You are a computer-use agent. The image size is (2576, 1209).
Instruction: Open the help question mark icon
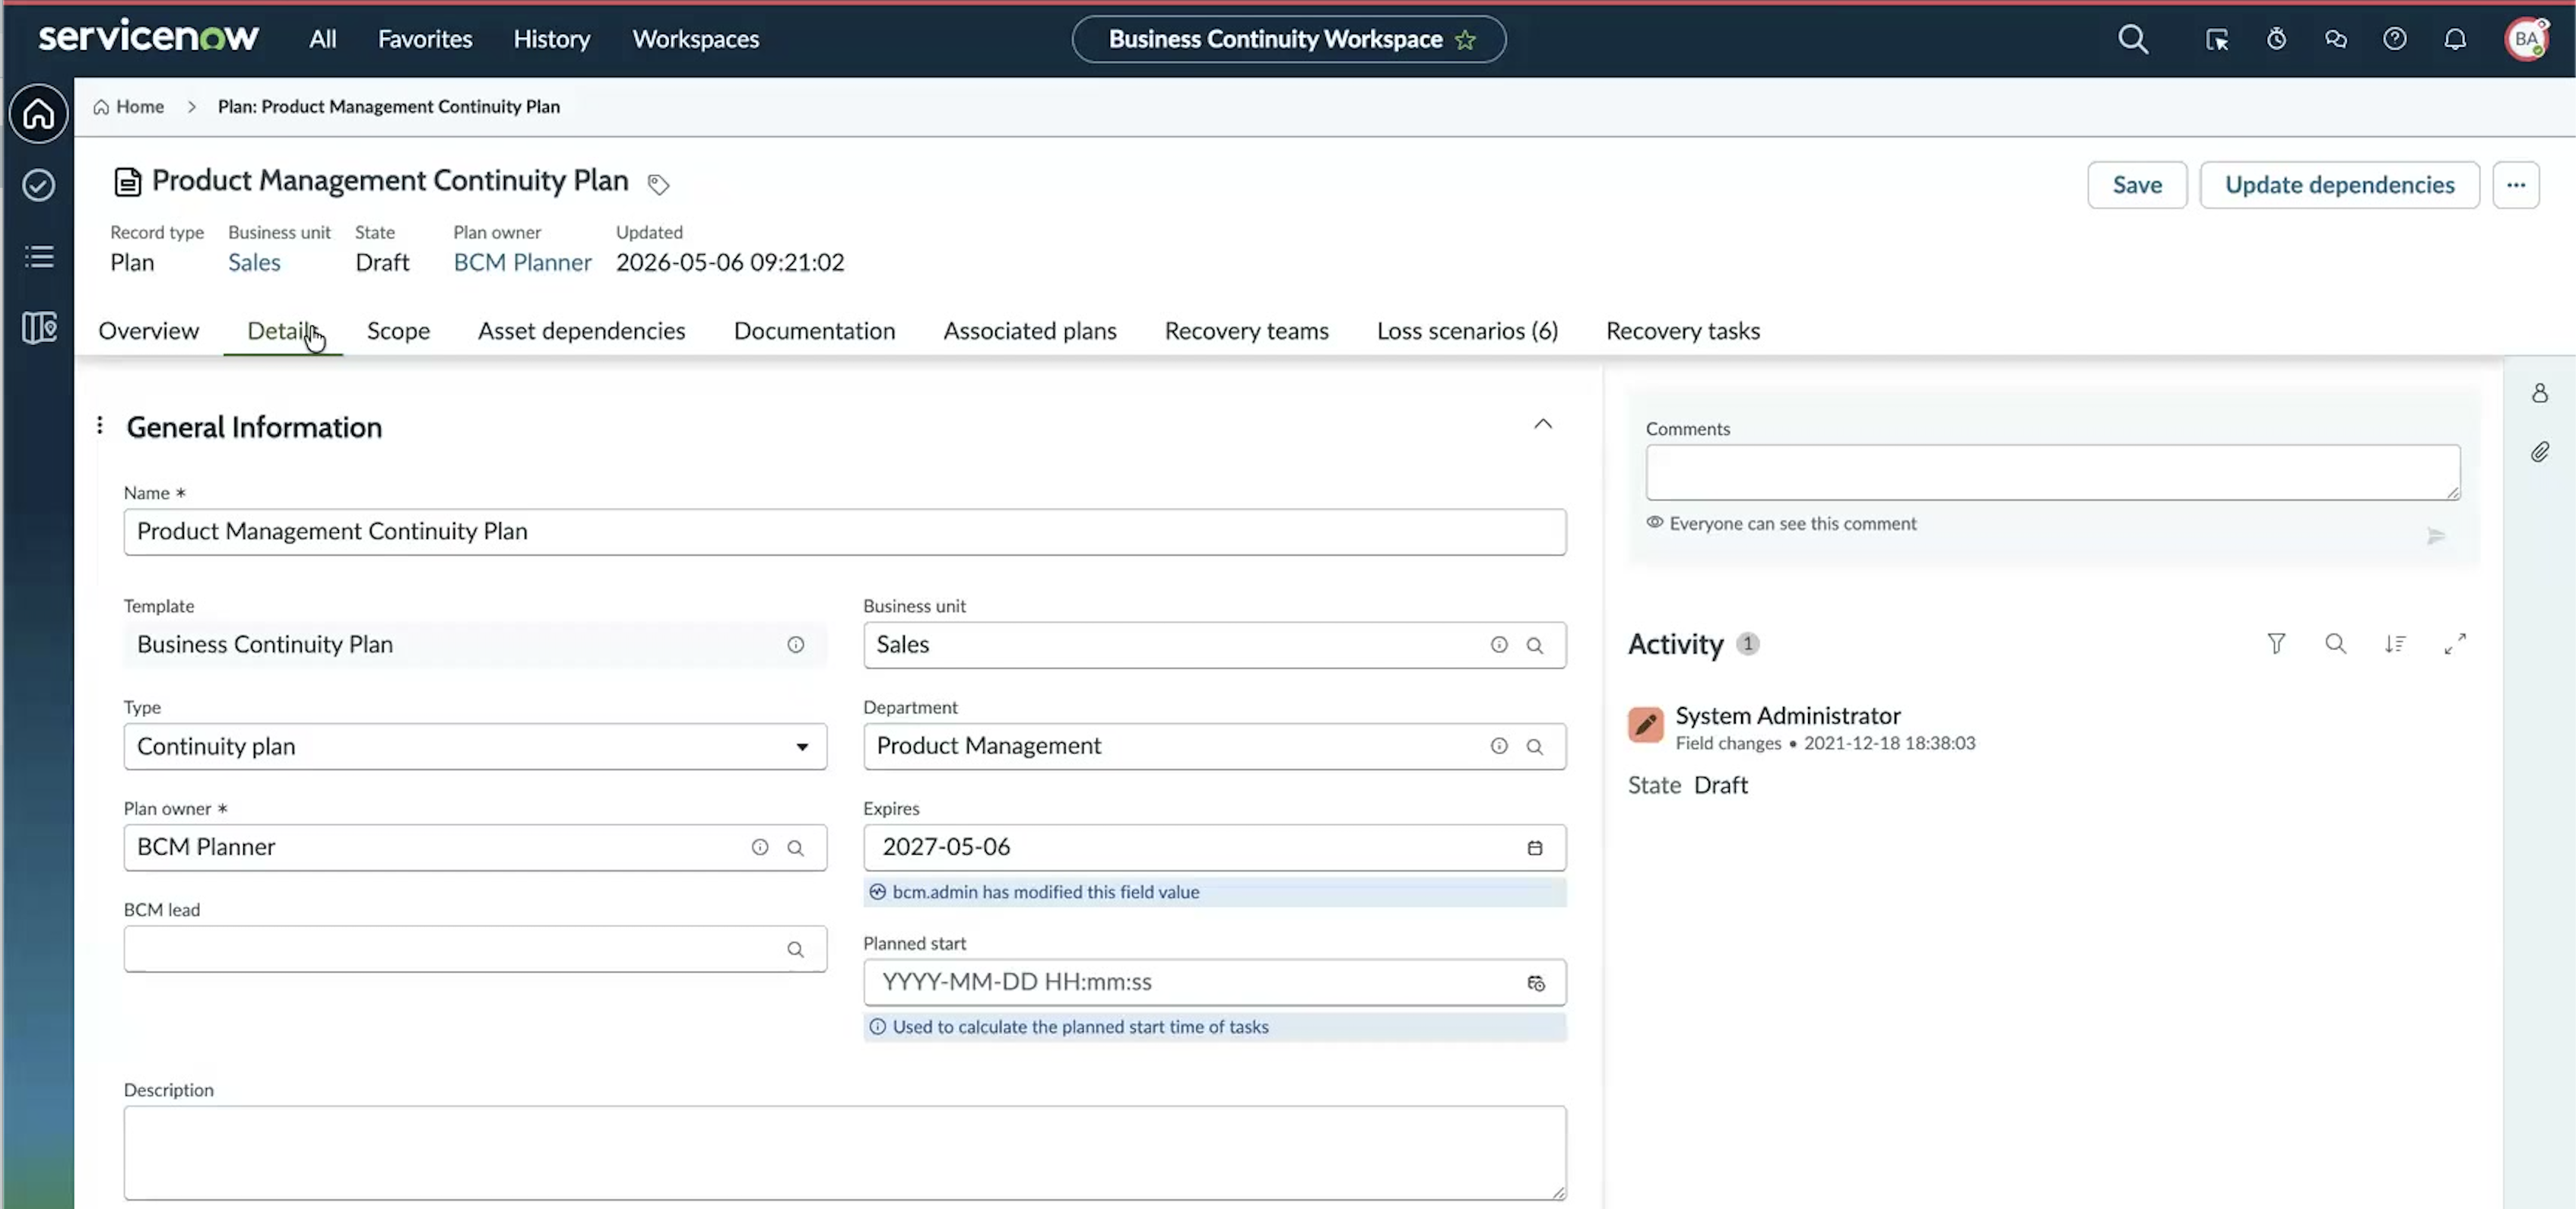coord(2394,39)
